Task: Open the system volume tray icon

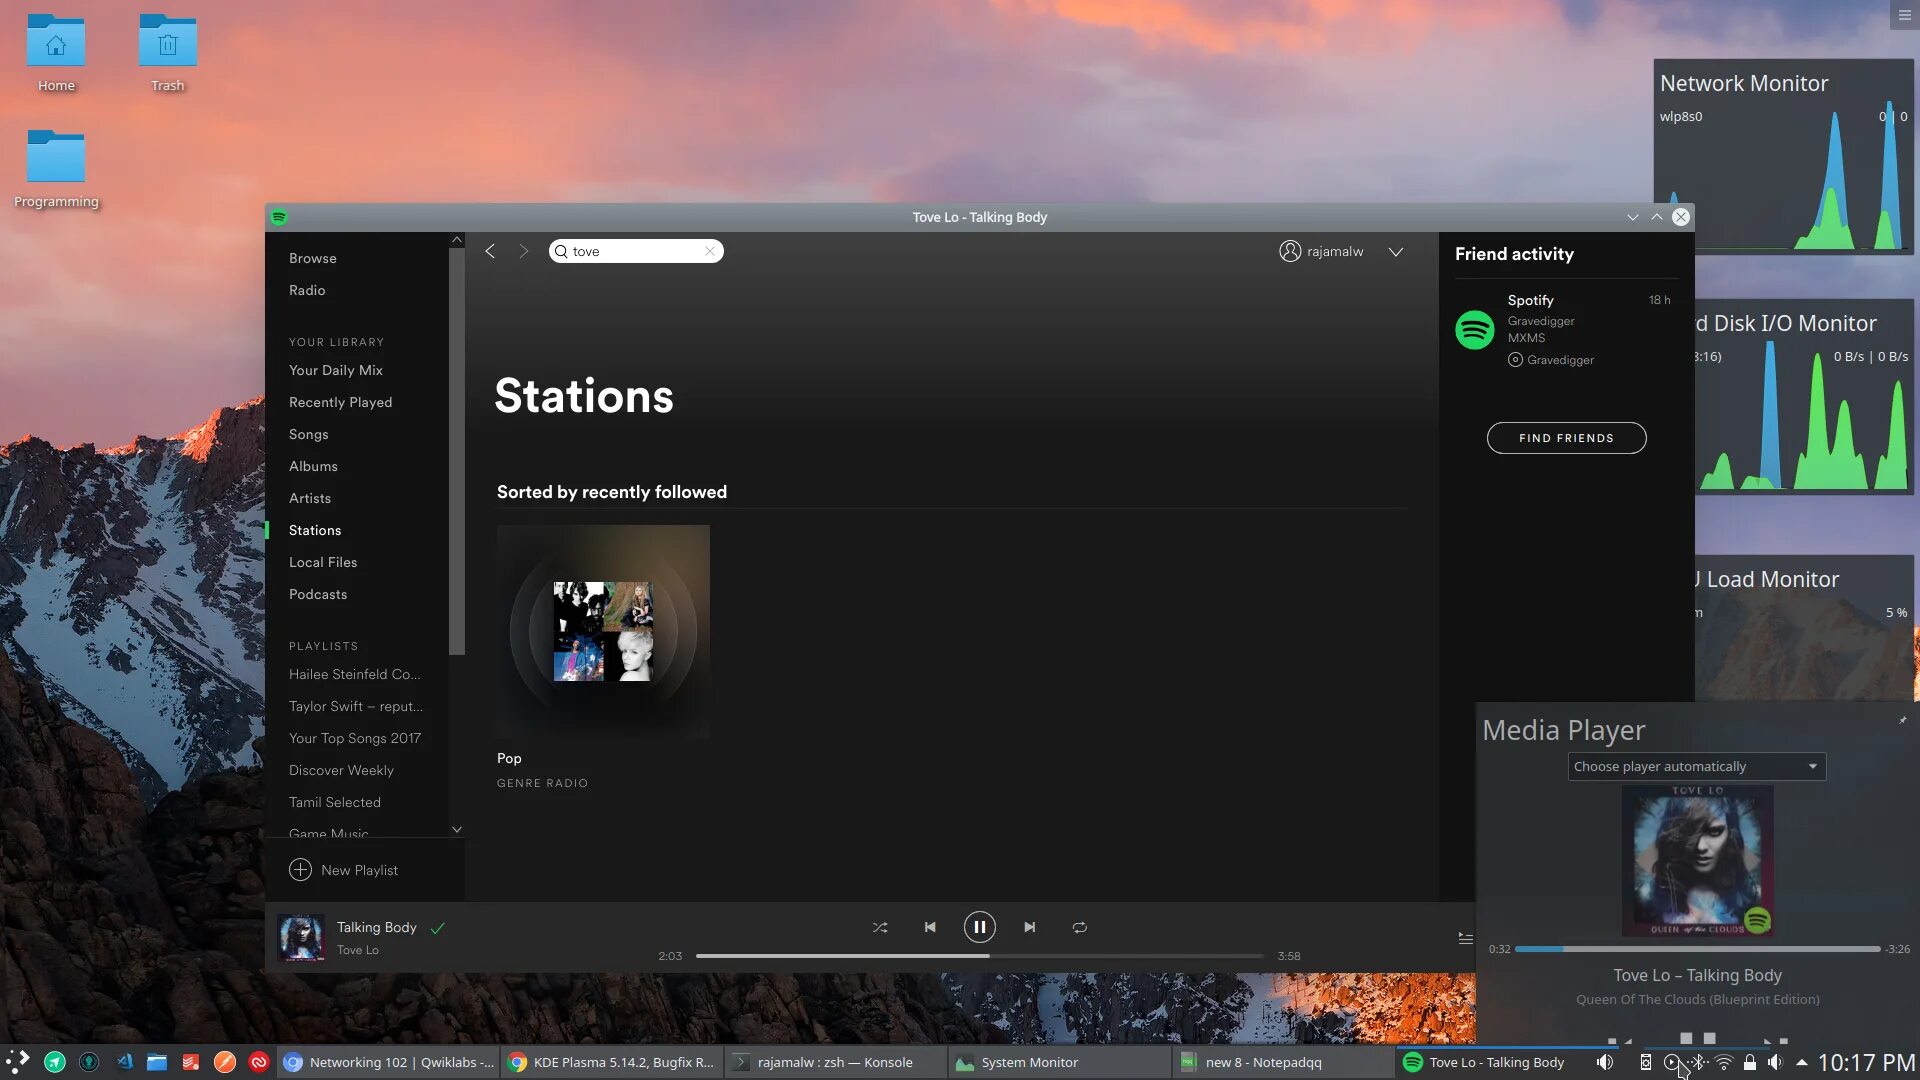Action: tap(1775, 1062)
